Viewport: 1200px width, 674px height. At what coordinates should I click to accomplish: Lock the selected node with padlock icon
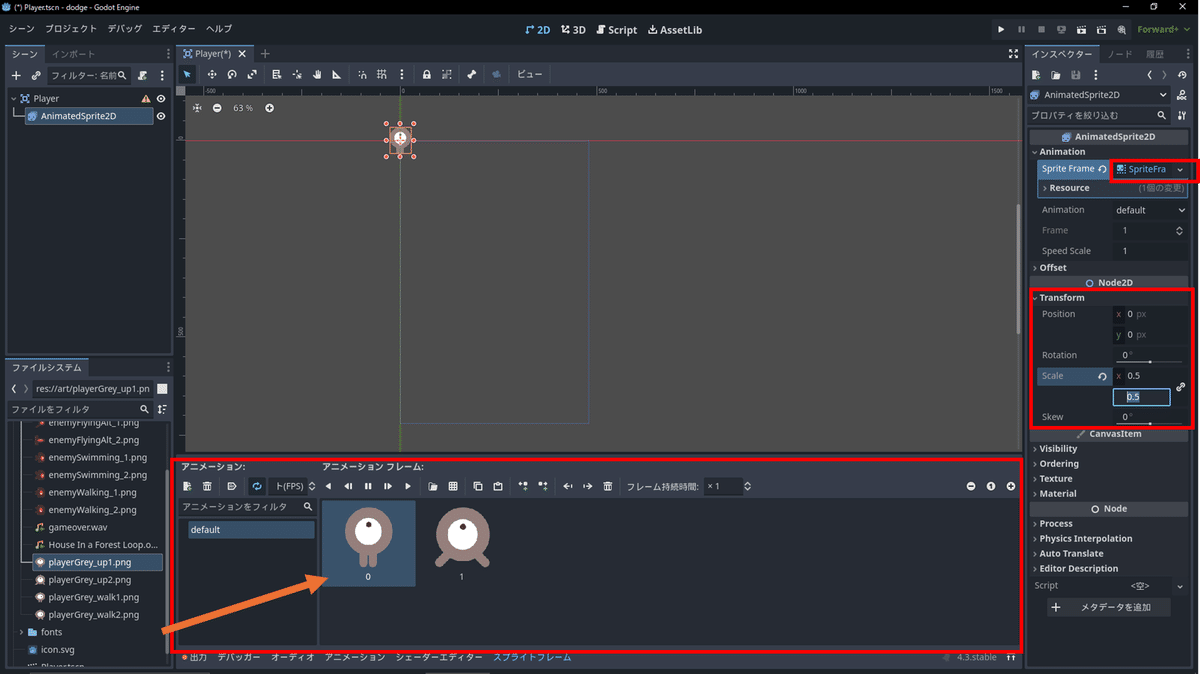(x=427, y=74)
